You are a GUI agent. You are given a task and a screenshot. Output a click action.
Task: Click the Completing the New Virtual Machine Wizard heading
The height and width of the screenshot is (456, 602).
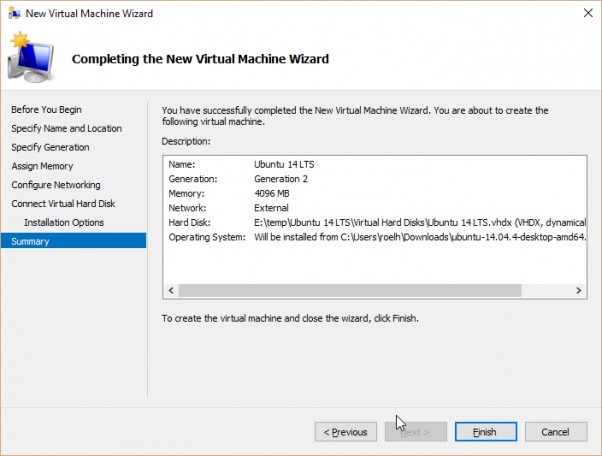[200, 59]
